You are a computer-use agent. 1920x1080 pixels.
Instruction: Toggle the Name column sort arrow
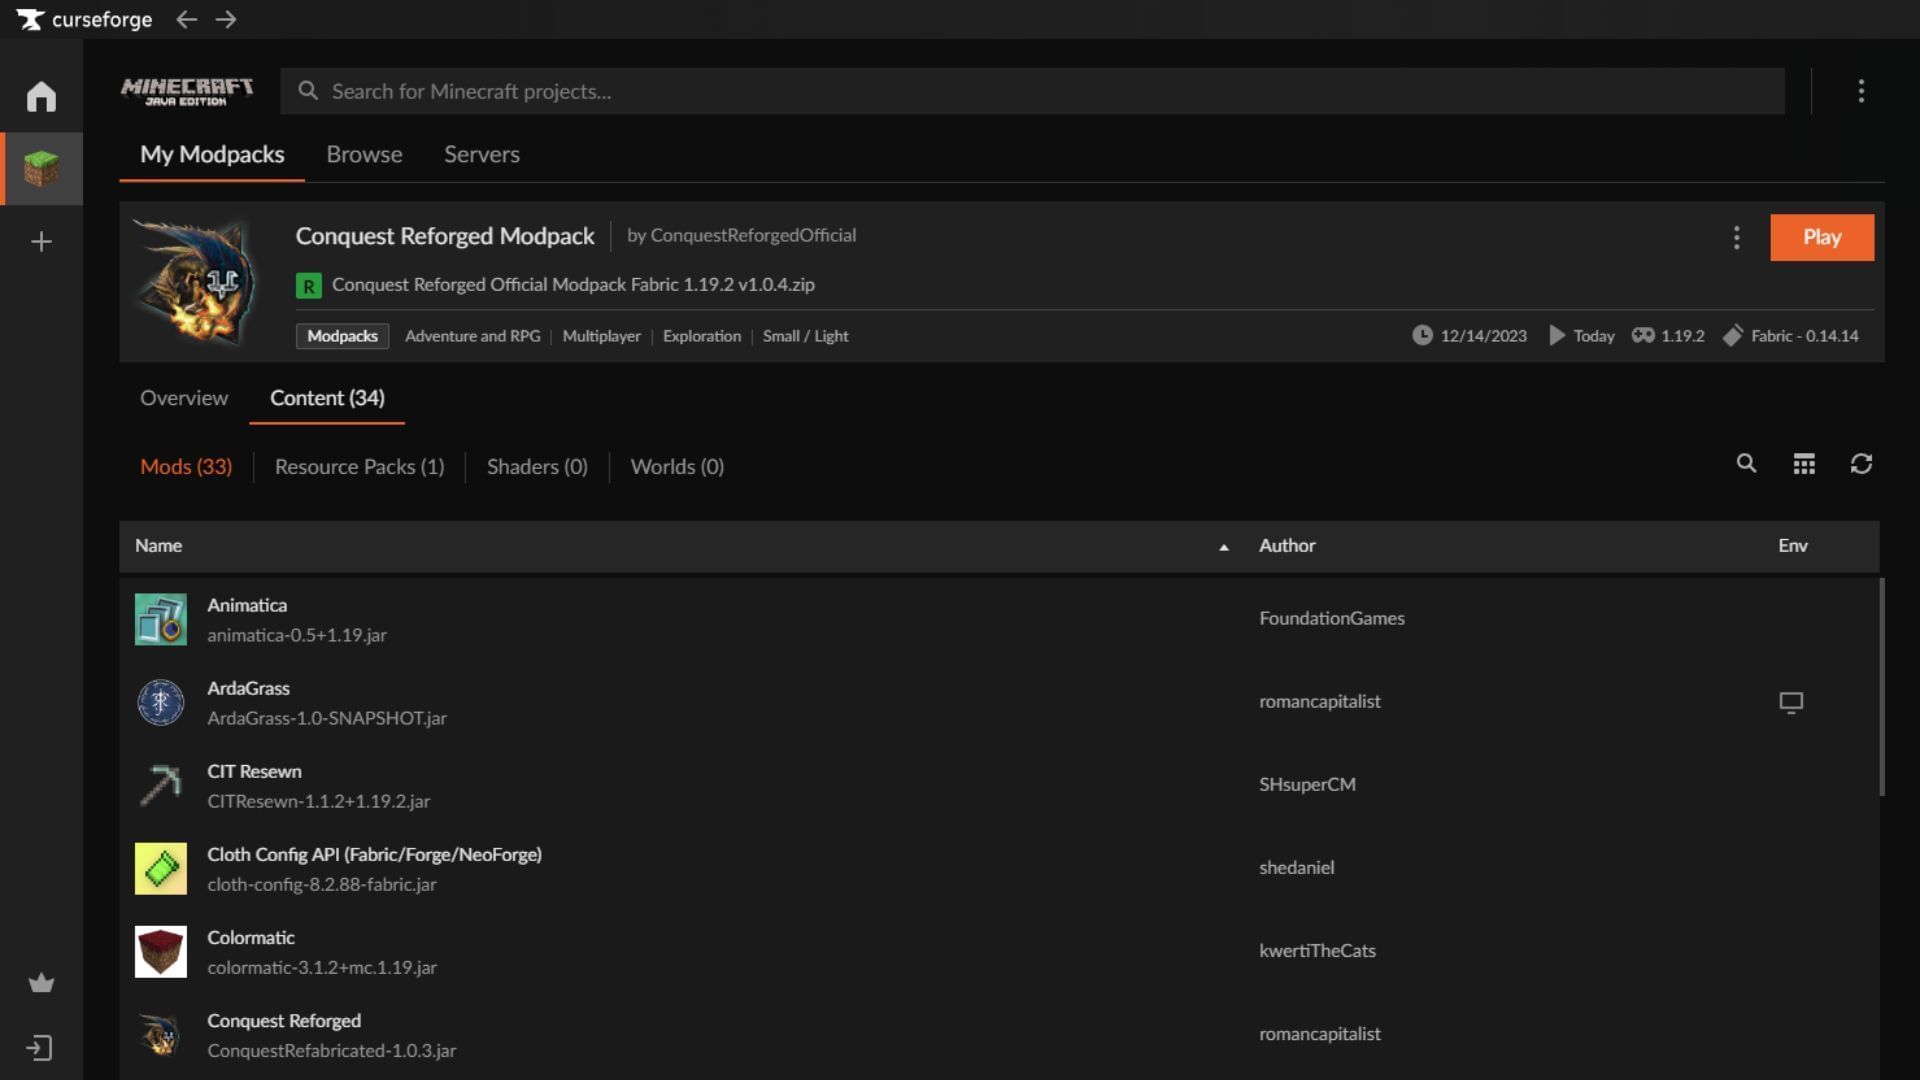[1224, 548]
